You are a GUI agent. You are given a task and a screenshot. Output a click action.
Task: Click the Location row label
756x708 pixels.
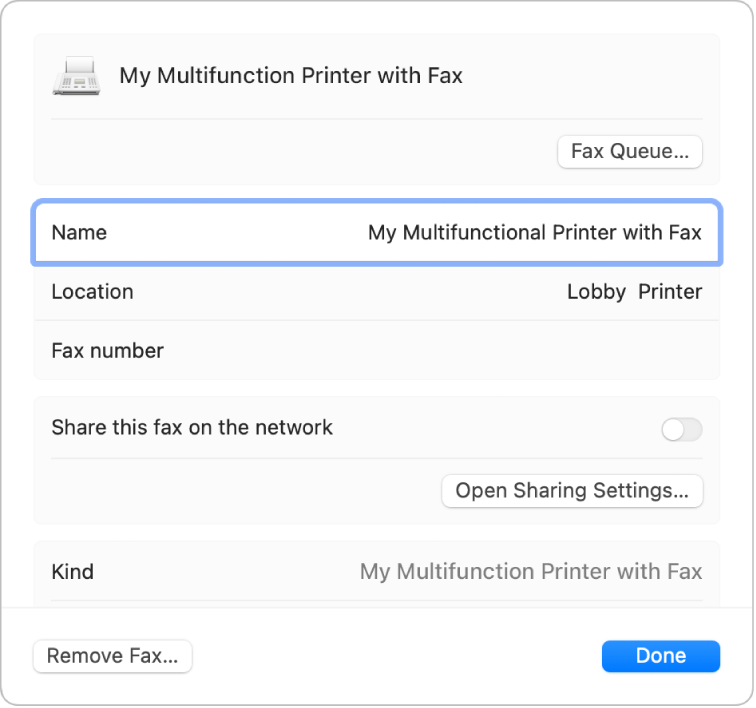coord(92,292)
